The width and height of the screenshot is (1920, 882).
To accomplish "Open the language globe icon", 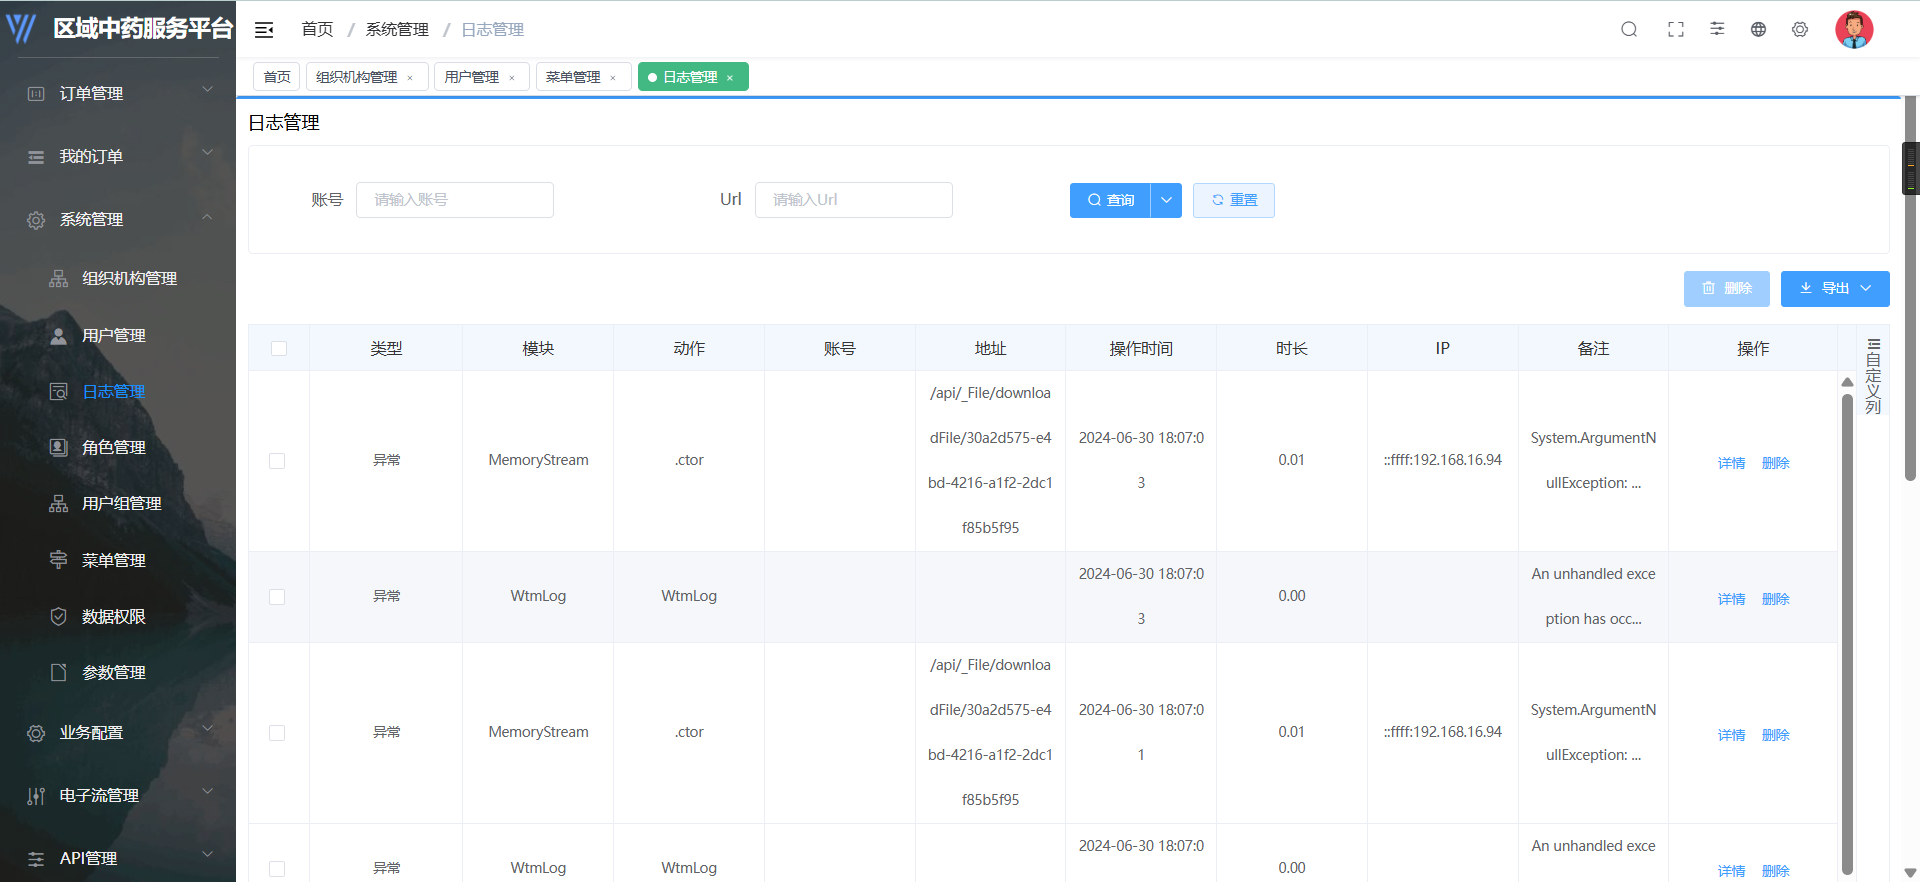I will 1758,29.
